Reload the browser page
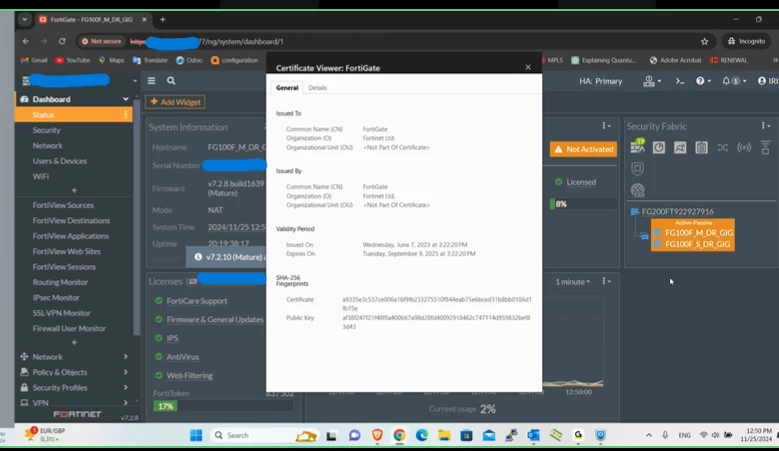This screenshot has height=451, width=779. click(x=62, y=41)
